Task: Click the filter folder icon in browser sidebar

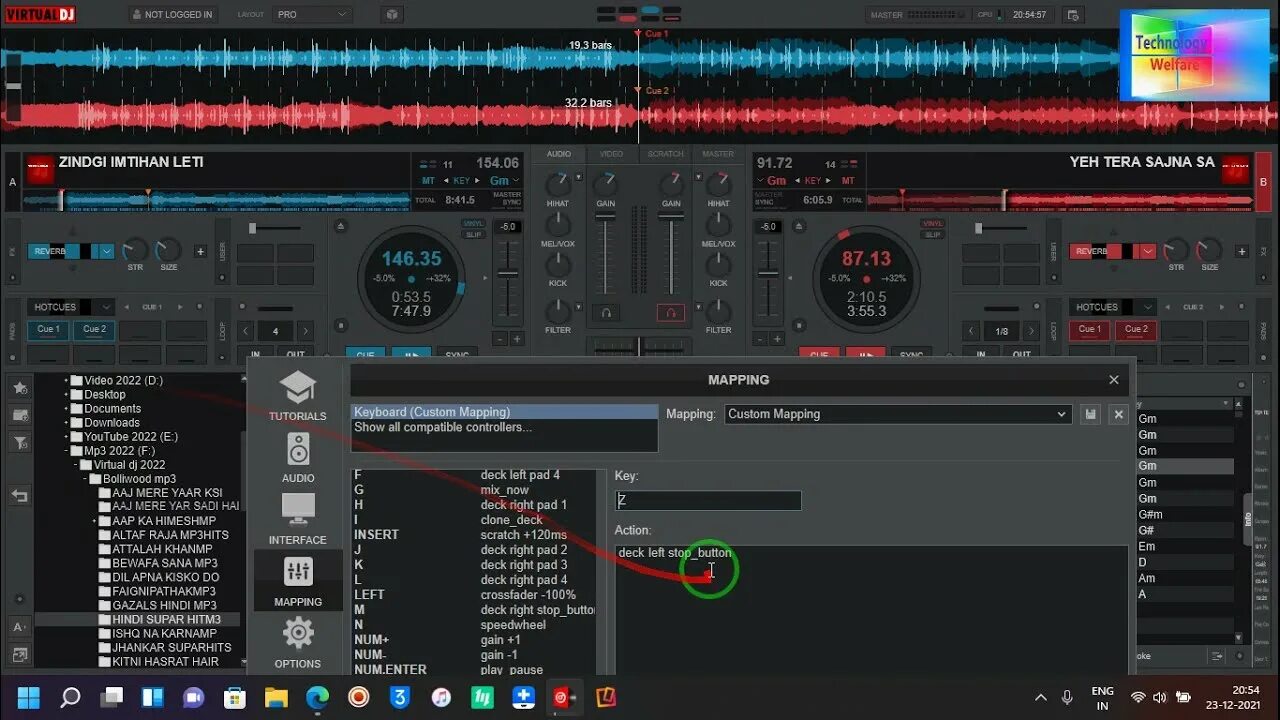Action: [x=19, y=443]
